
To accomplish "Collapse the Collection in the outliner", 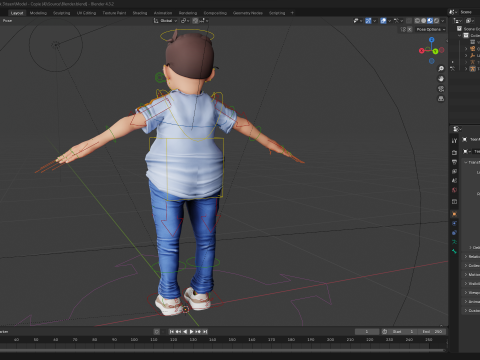I will pyautogui.click(x=460, y=35).
